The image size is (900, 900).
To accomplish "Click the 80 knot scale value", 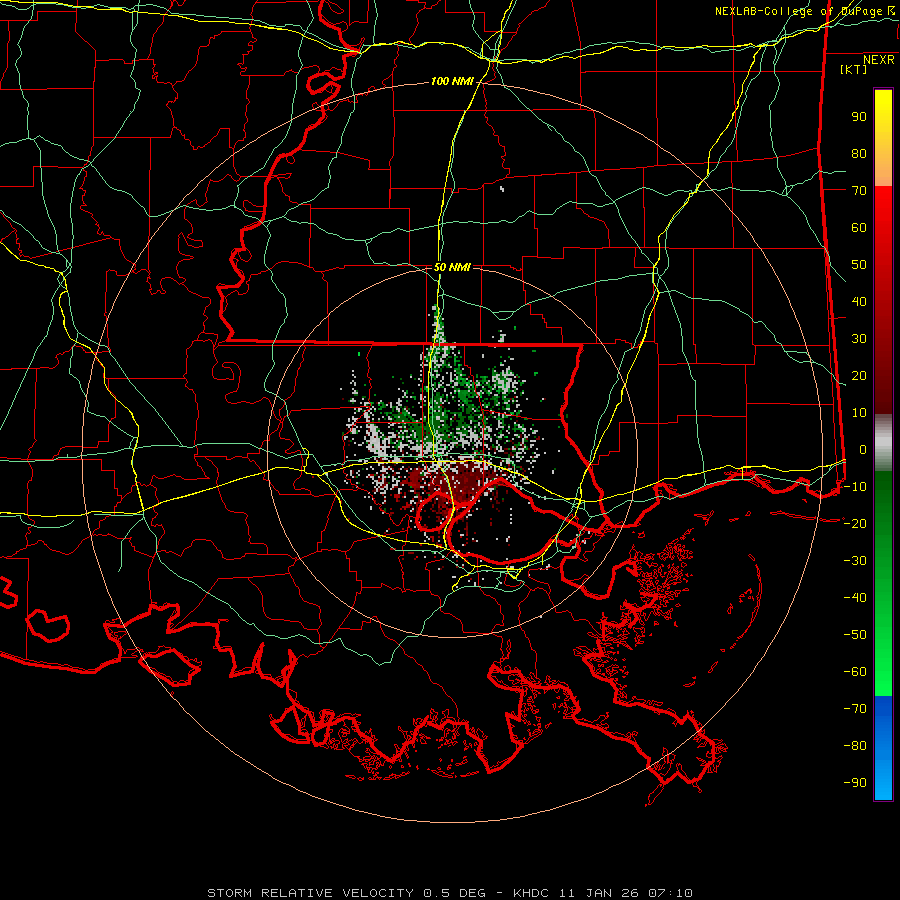I will tap(859, 154).
